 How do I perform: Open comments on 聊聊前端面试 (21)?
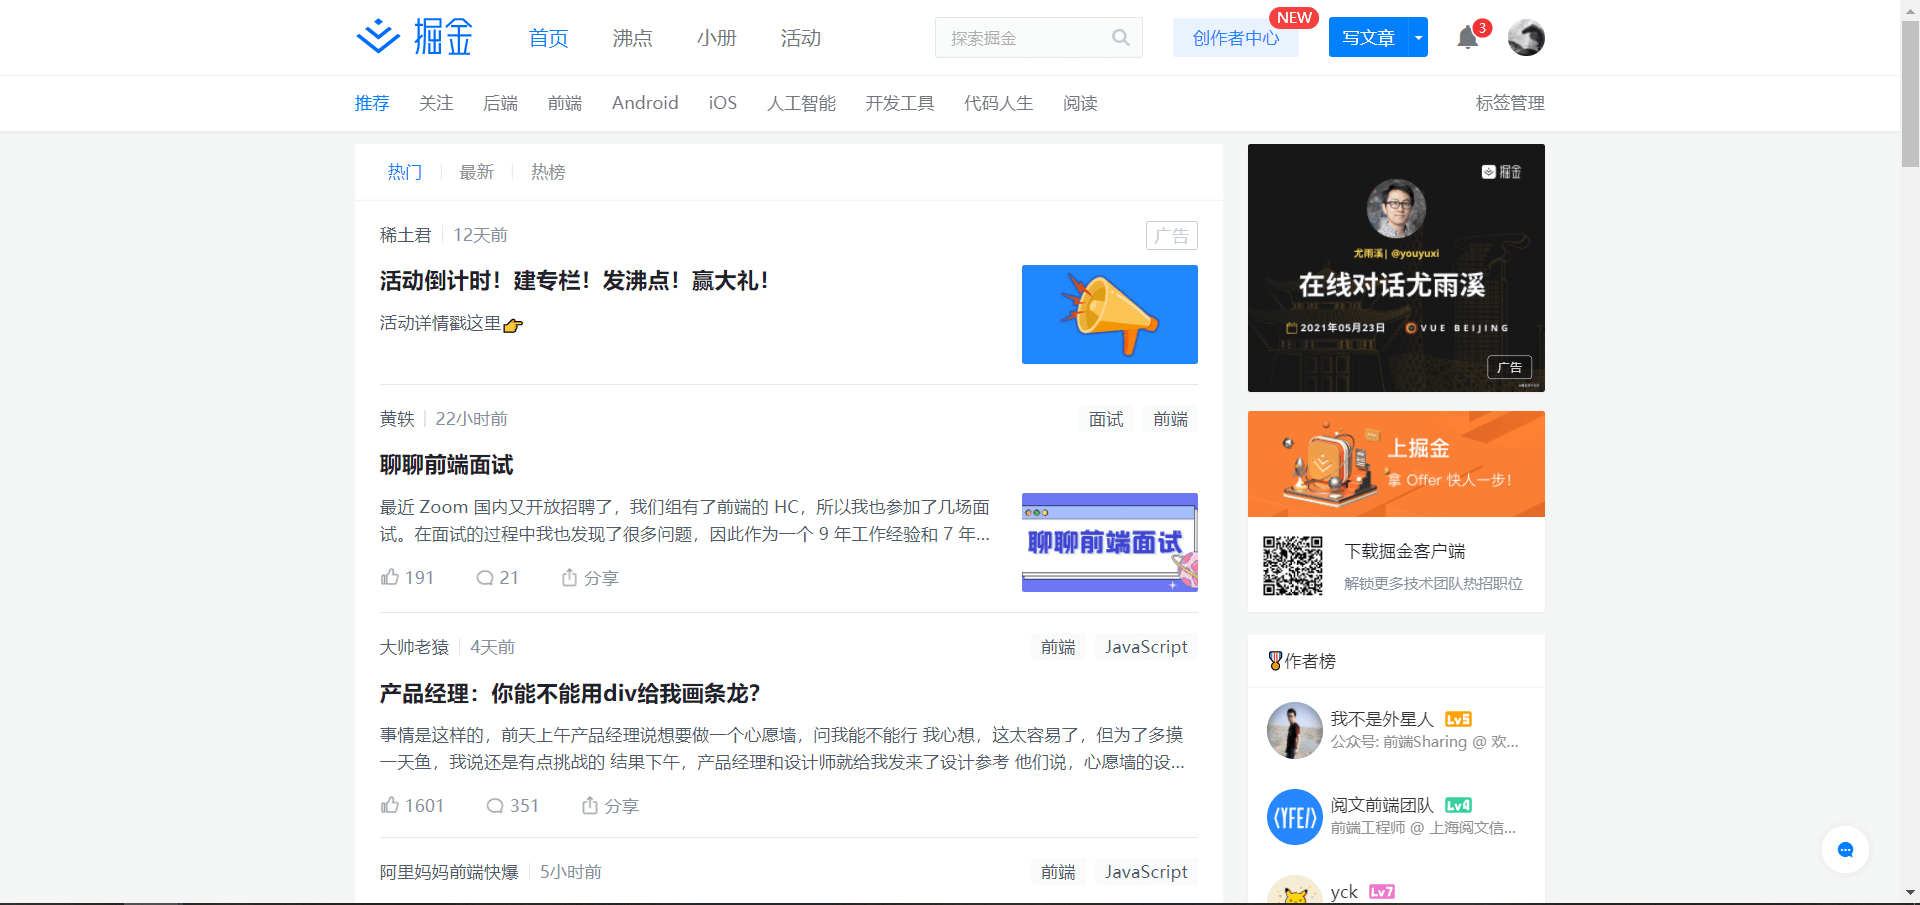click(x=497, y=577)
